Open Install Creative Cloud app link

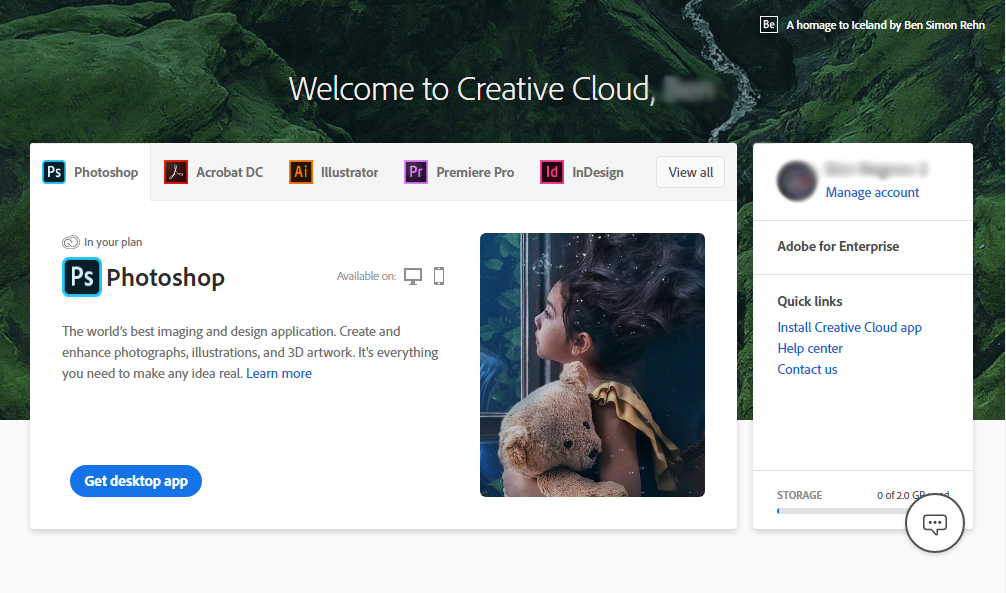[x=849, y=327]
